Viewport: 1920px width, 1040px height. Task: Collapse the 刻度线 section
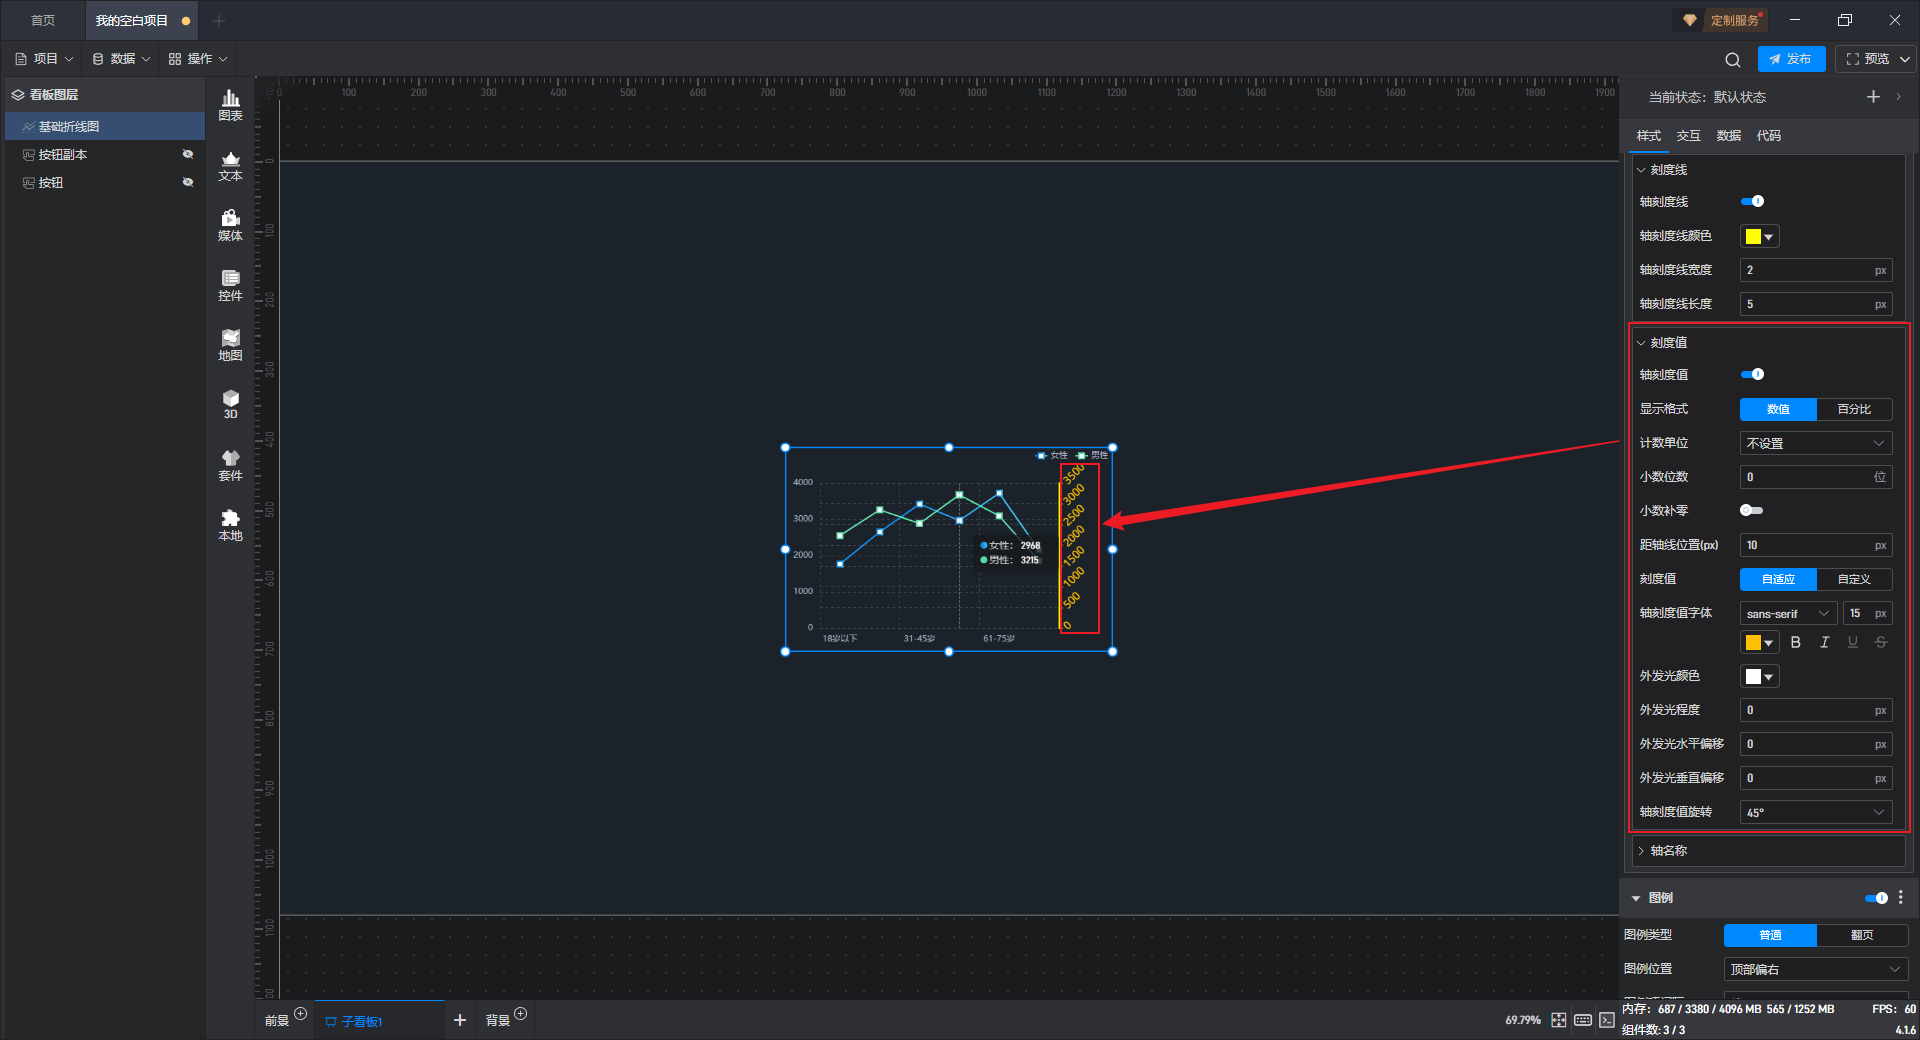(x=1641, y=170)
